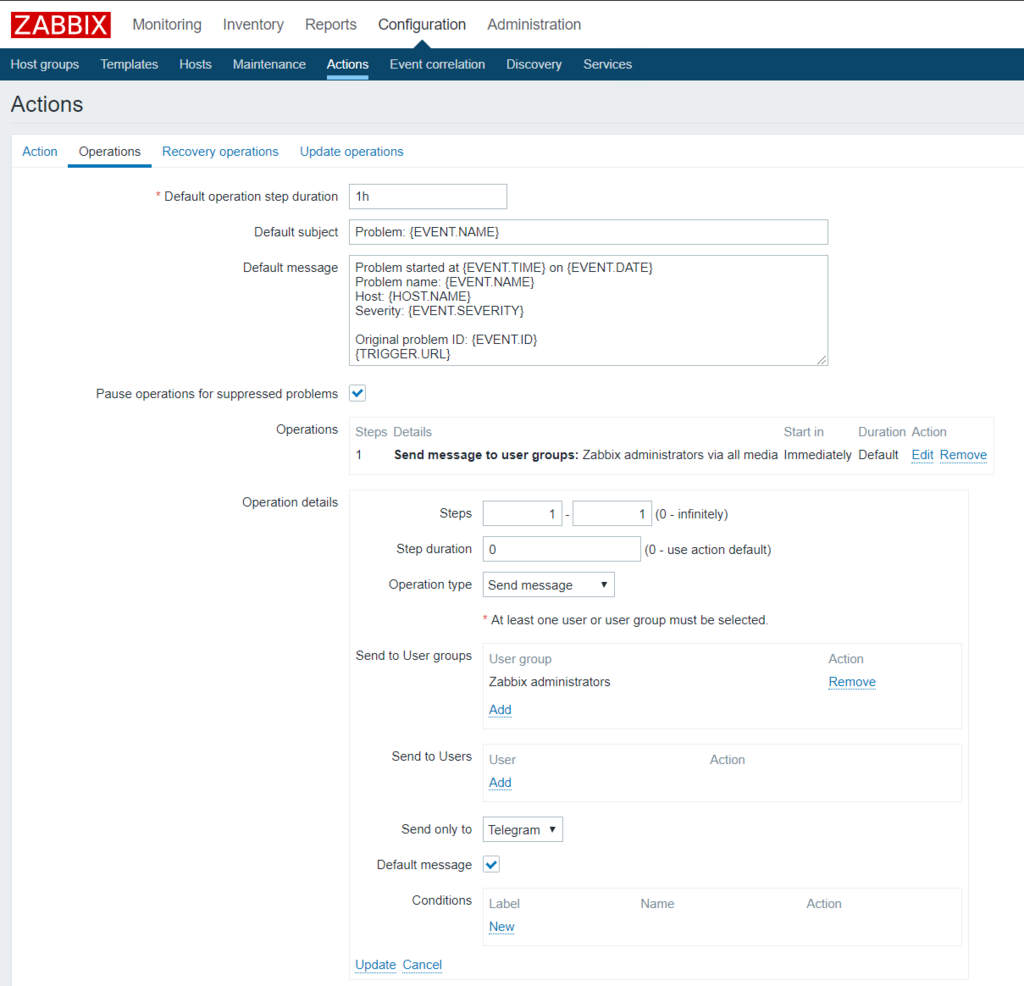This screenshot has width=1024, height=986.
Task: Open Hosts in configuration submenu
Action: tap(195, 64)
